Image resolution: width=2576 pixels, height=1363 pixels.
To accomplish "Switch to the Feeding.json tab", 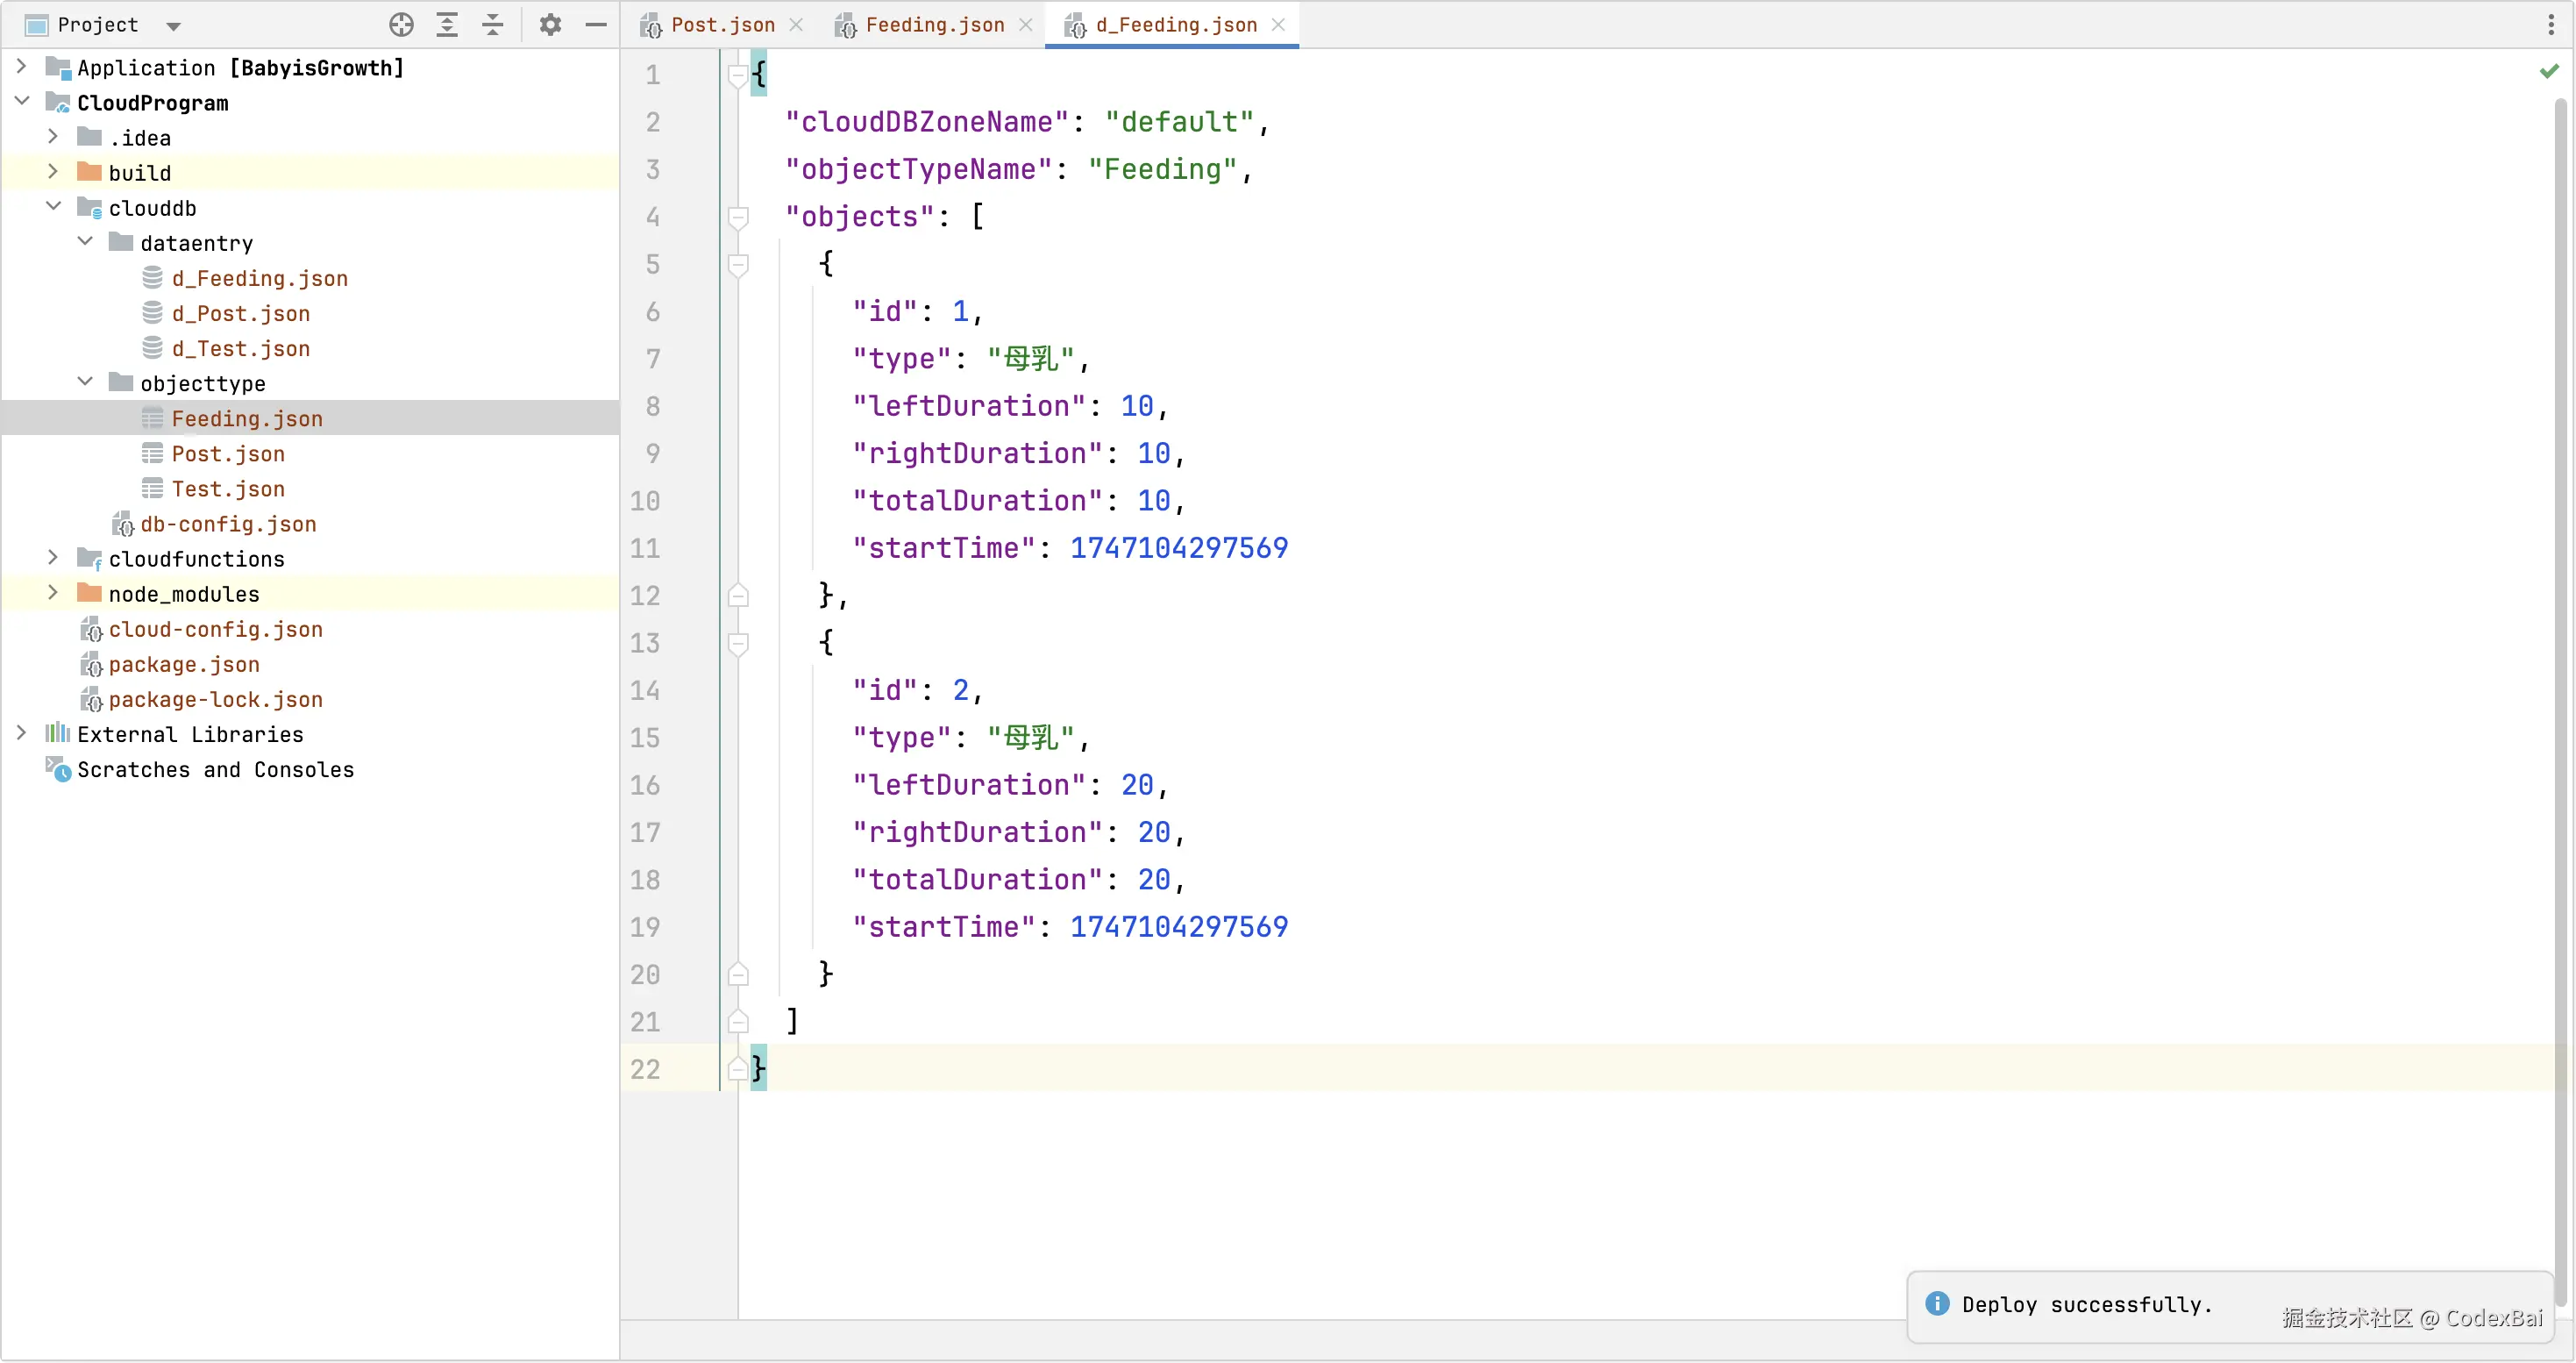I will click(934, 25).
